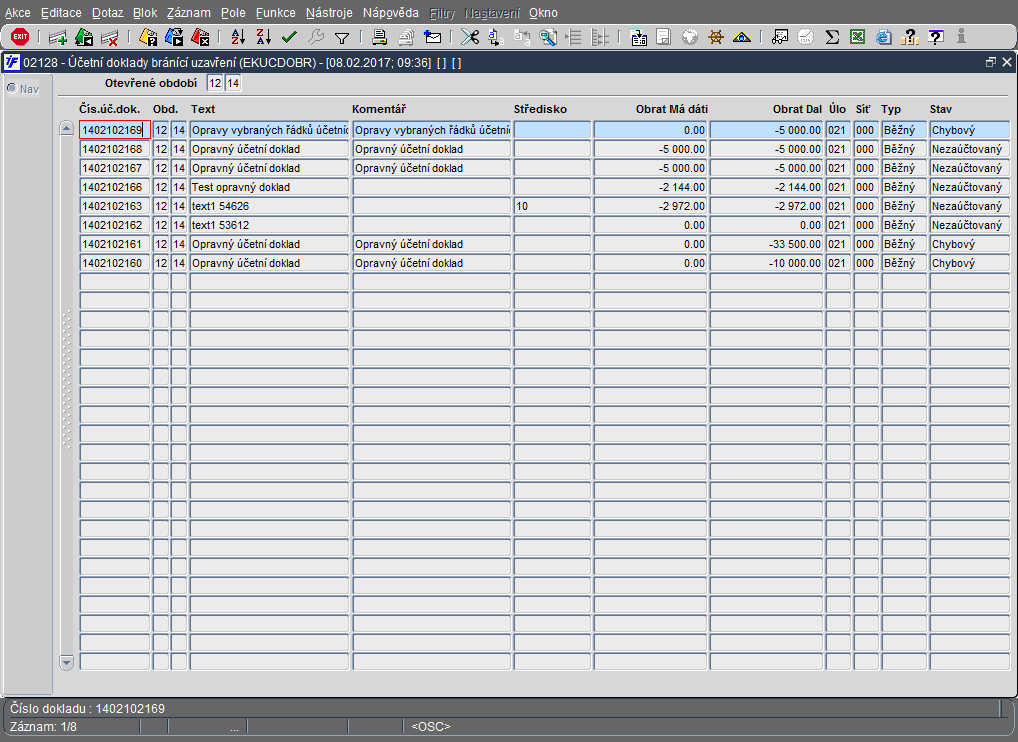Click the duplicate record icon
Image resolution: width=1018 pixels, height=742 pixels.
[84, 38]
